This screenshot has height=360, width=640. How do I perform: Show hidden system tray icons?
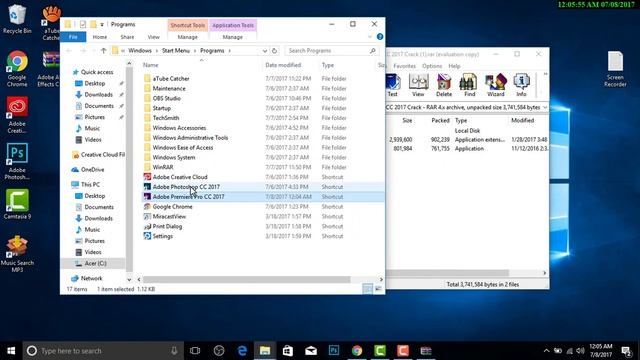(x=546, y=351)
